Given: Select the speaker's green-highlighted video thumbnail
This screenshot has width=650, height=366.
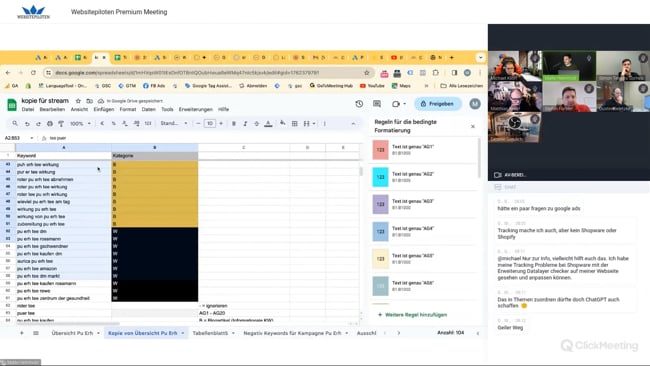Looking at the screenshot, I should 569,66.
